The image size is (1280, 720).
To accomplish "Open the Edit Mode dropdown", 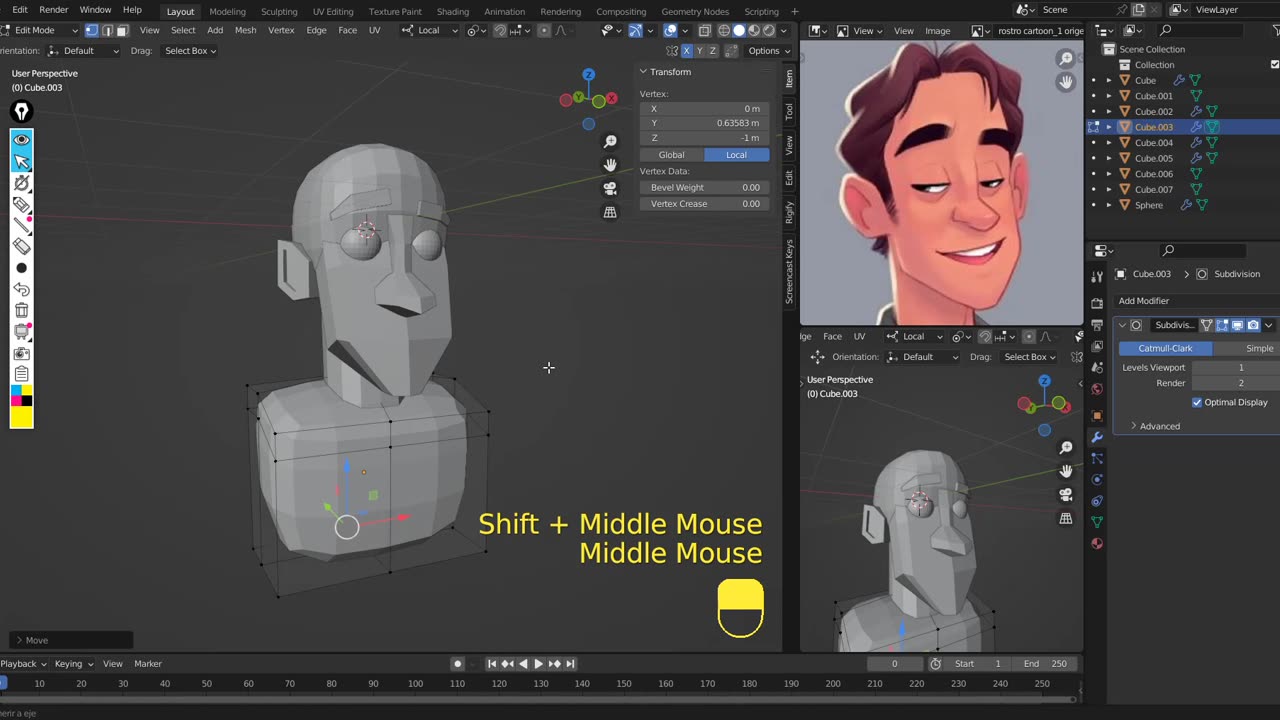I will pos(40,30).
